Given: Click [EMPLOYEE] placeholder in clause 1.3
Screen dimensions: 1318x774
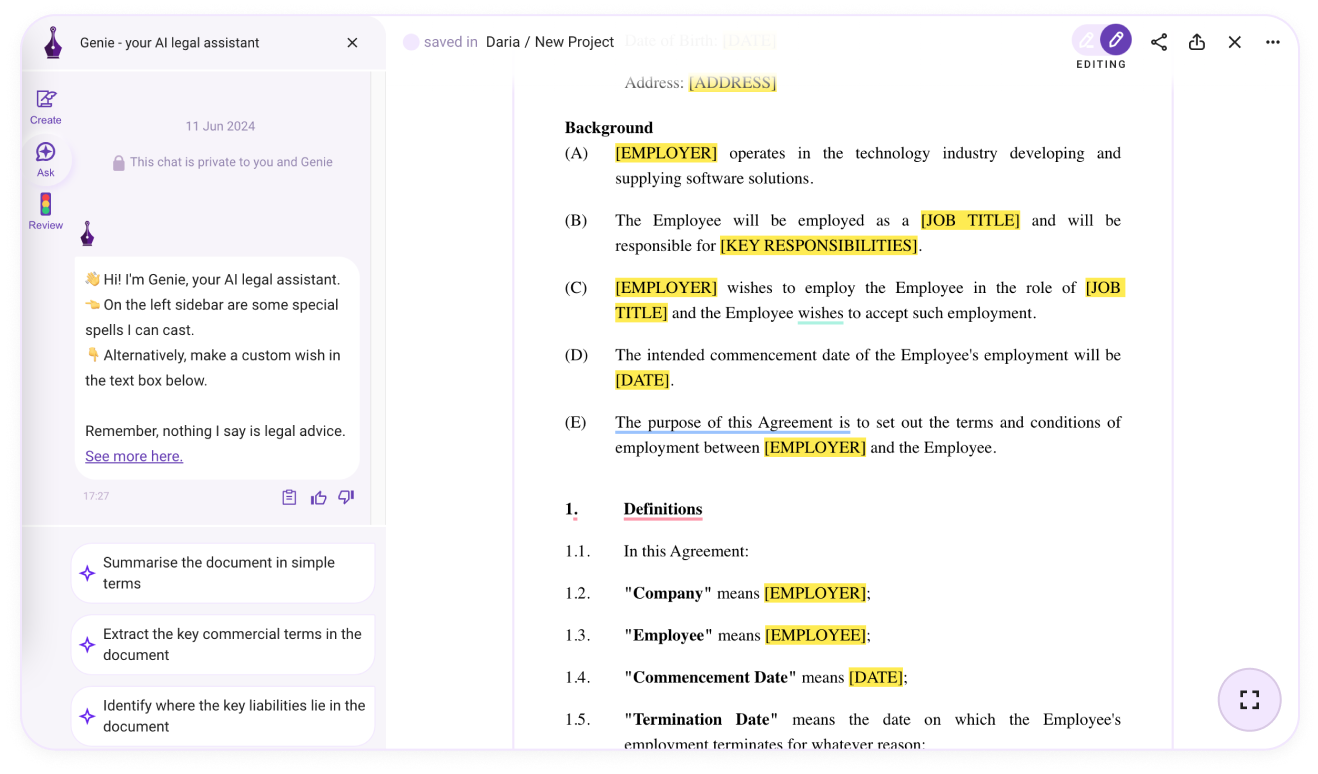Looking at the screenshot, I should point(816,635).
